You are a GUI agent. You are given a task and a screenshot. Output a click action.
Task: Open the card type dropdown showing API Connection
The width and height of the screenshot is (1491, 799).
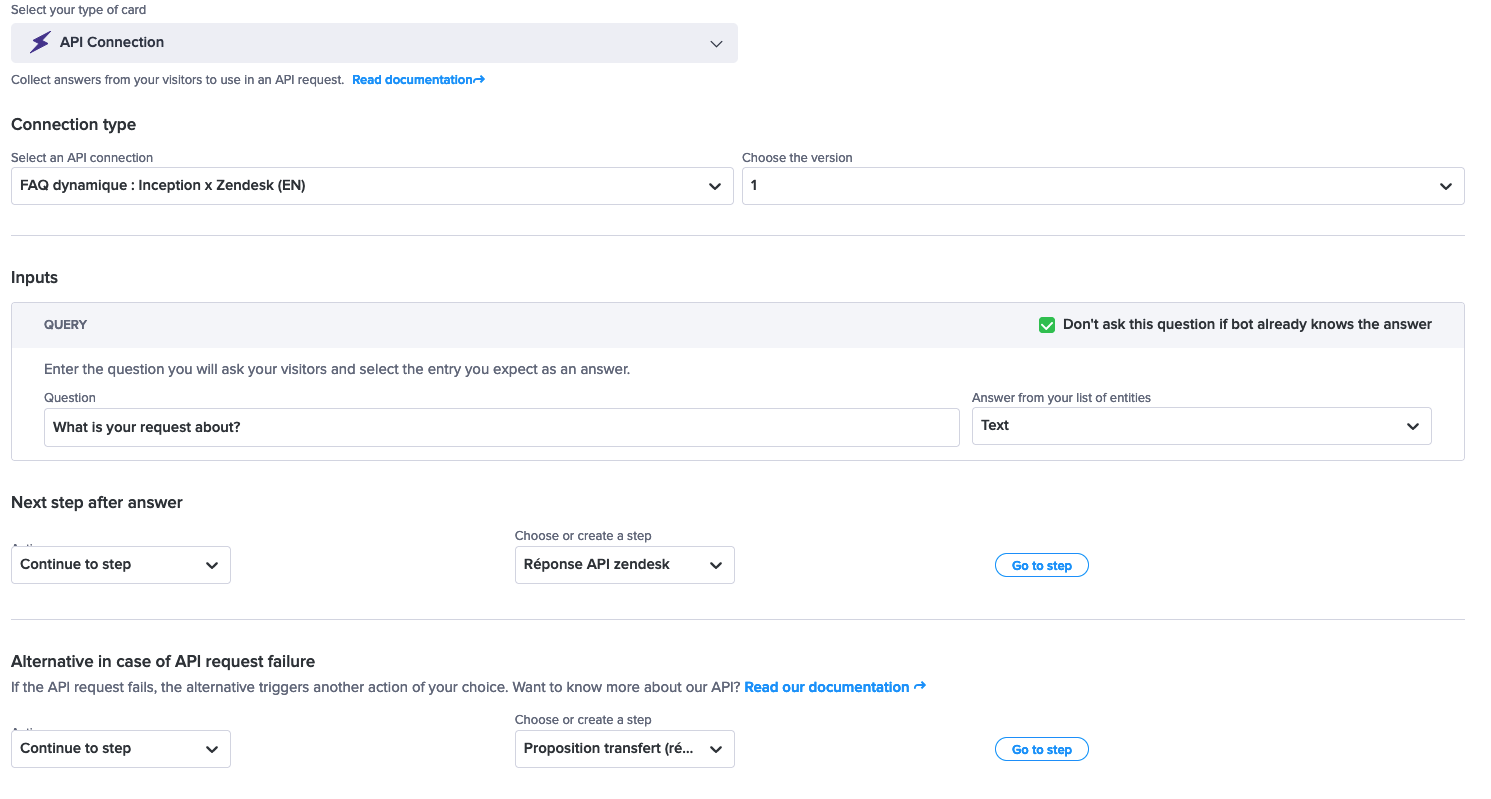pos(374,43)
